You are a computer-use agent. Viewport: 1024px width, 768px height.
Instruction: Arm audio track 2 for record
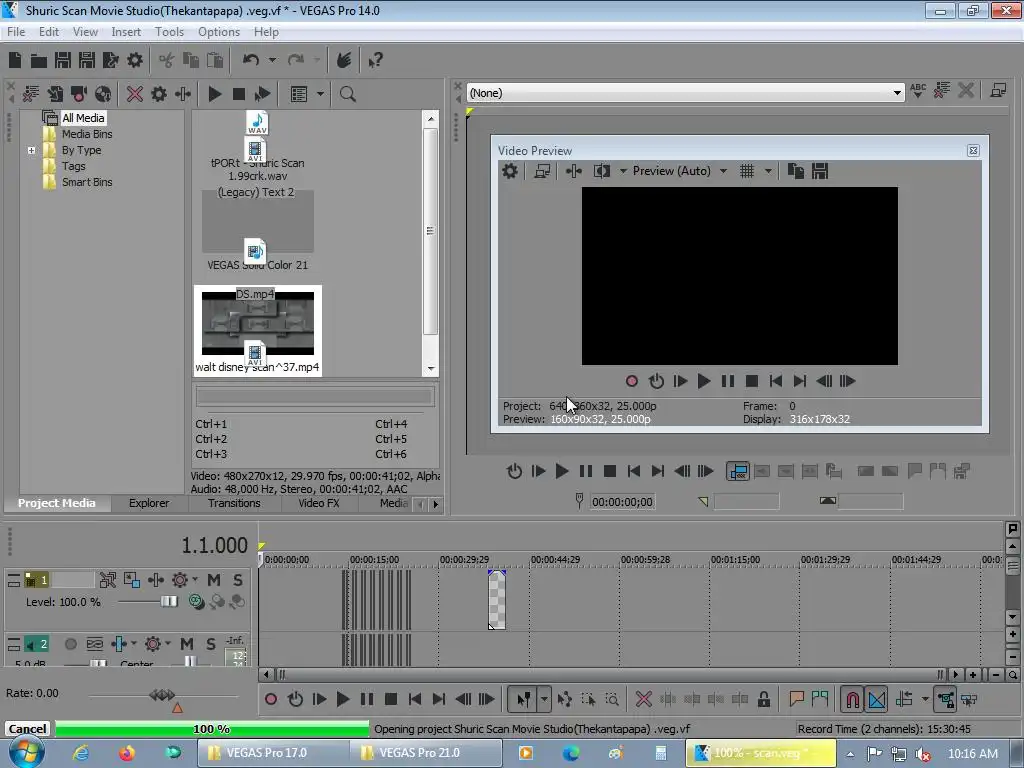71,644
